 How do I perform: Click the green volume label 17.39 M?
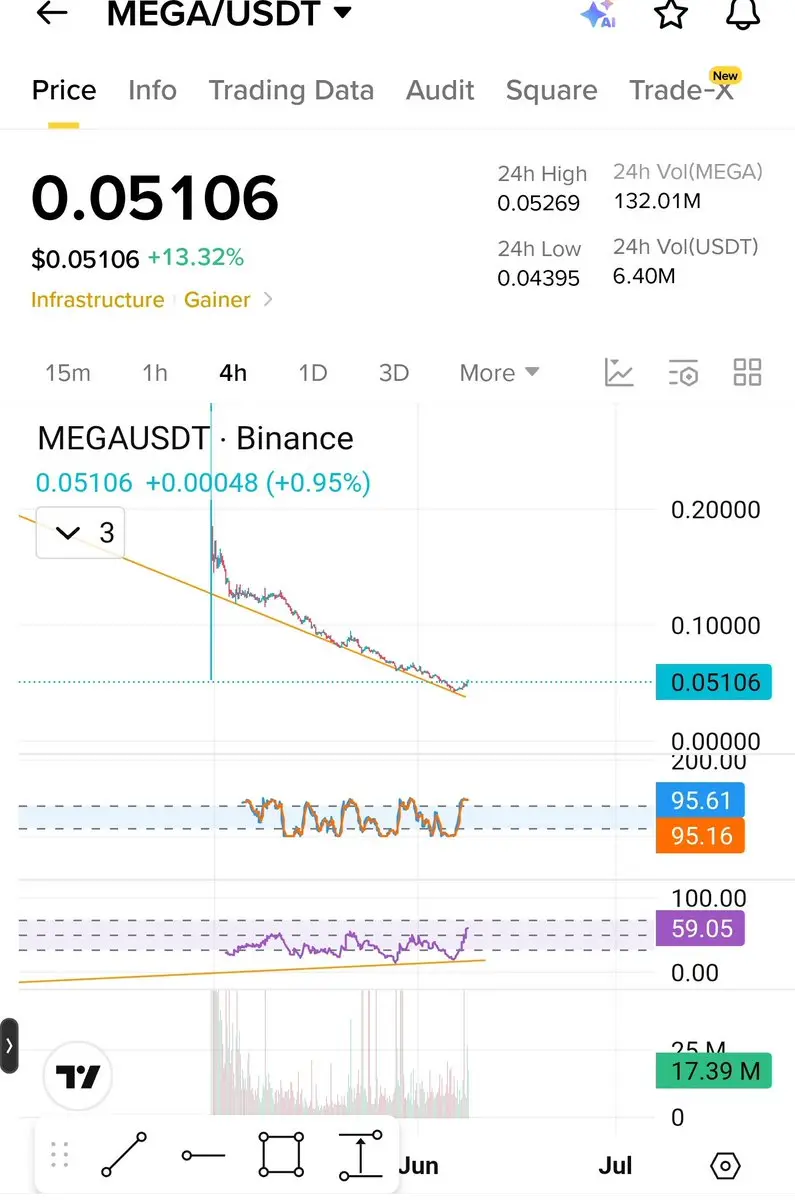click(x=714, y=1071)
